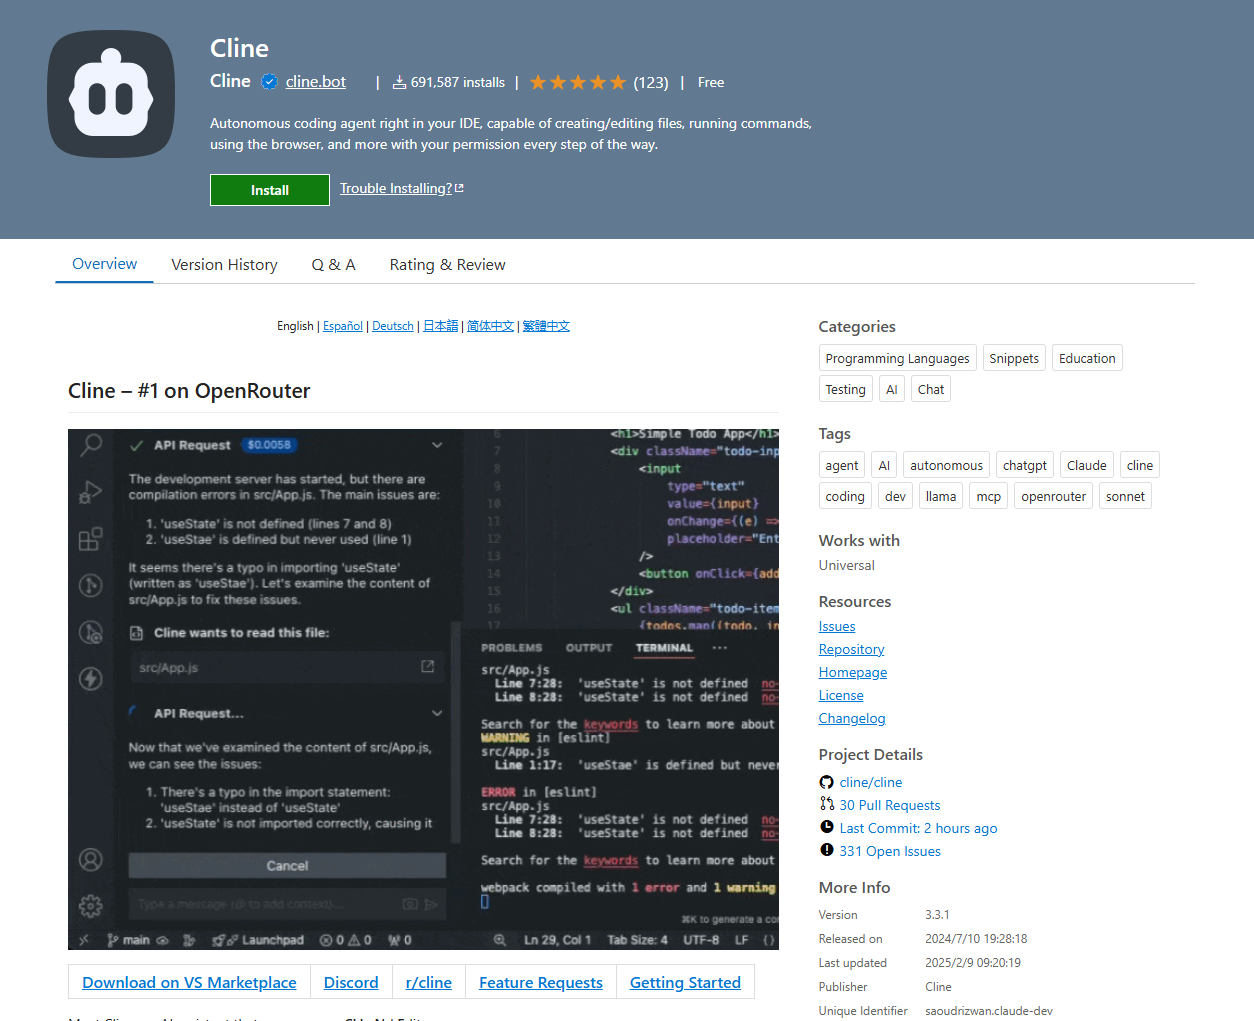Viewport: 1254px width, 1021px height.
Task: Click the installs download icon
Action: pos(399,82)
